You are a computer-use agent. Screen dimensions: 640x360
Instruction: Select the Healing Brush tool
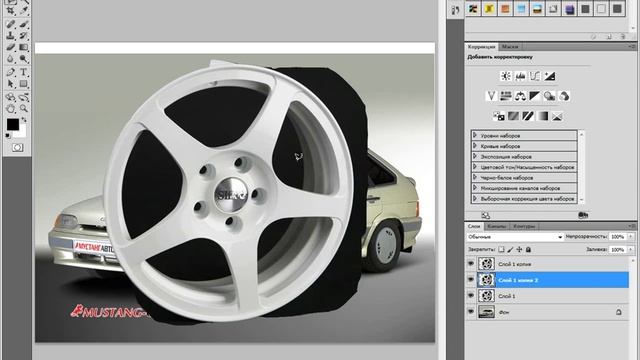(x=11, y=24)
